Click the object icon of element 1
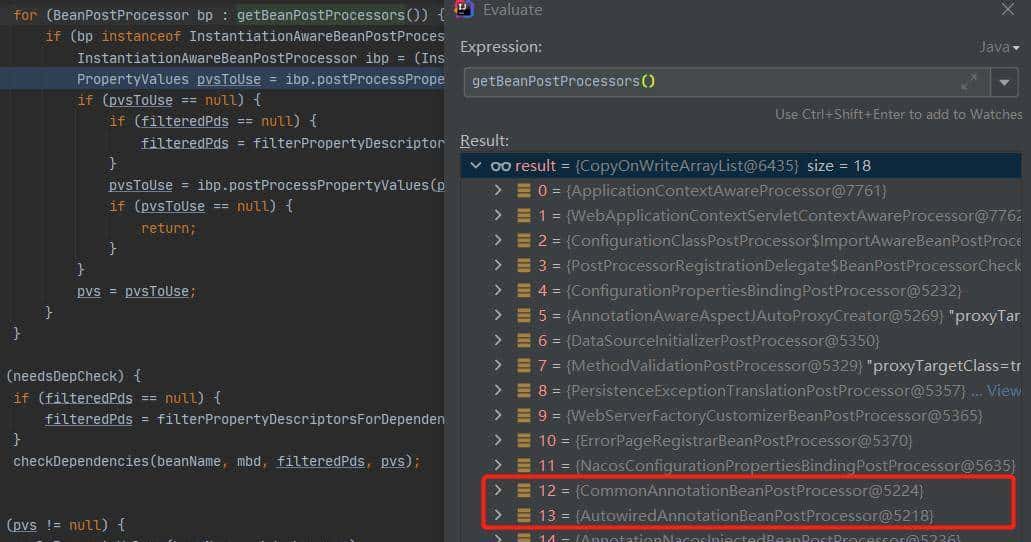 coord(523,216)
